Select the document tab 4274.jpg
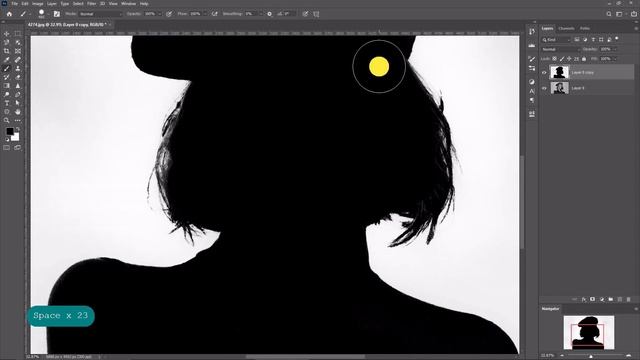 coord(67,24)
